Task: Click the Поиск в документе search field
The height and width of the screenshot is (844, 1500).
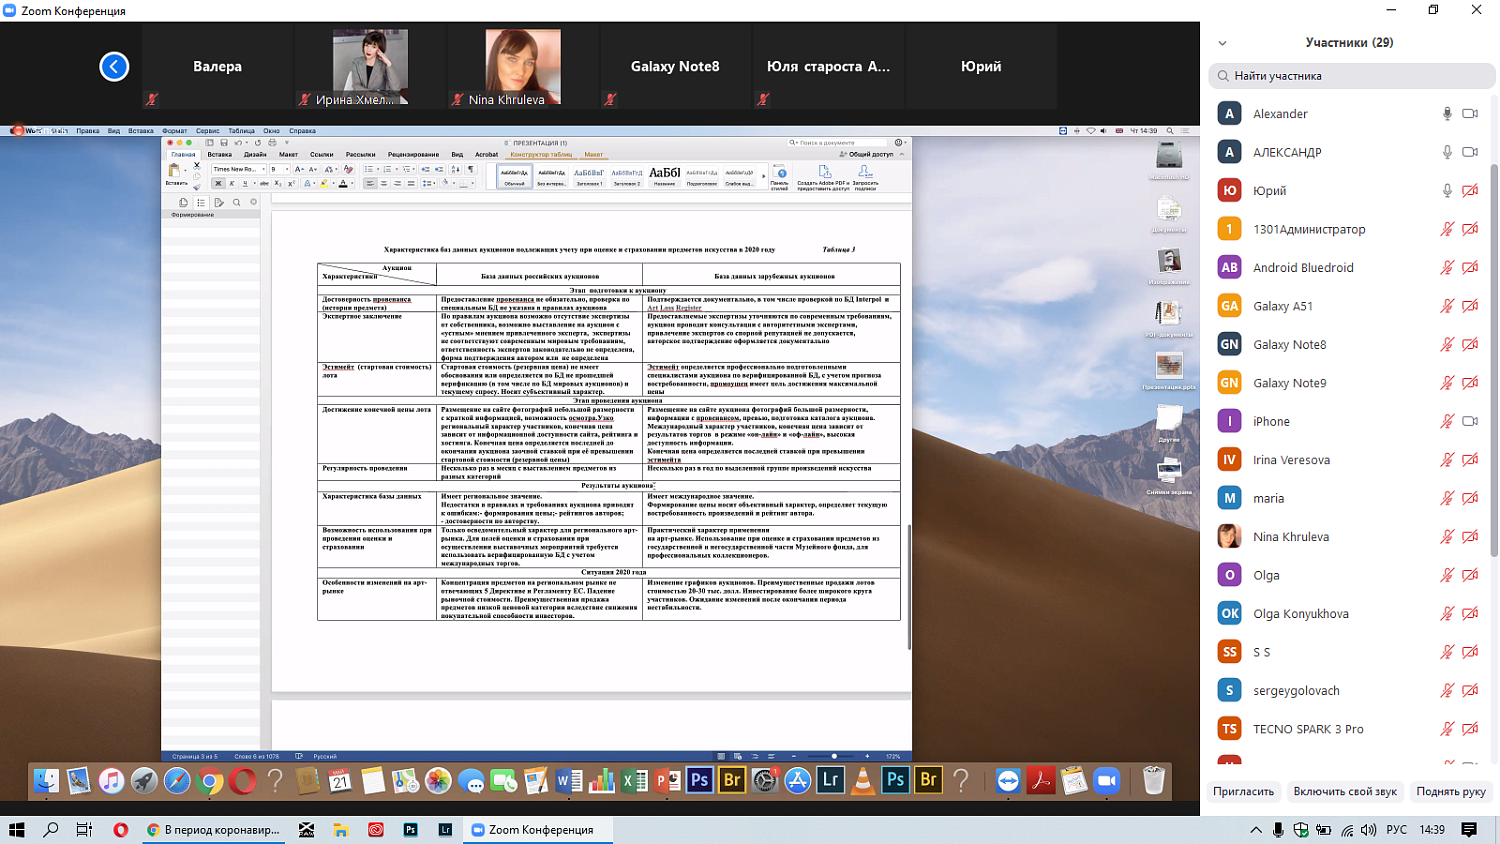Action: click(838, 143)
